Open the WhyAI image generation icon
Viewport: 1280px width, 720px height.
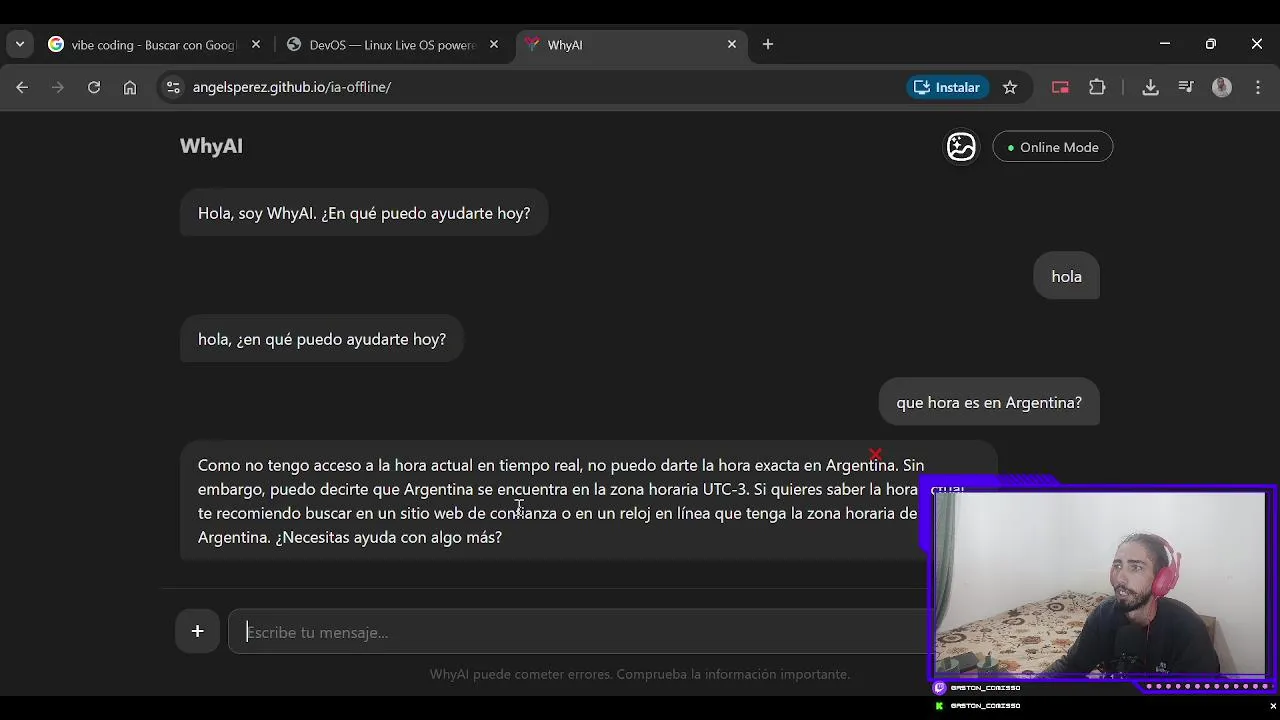(x=961, y=147)
